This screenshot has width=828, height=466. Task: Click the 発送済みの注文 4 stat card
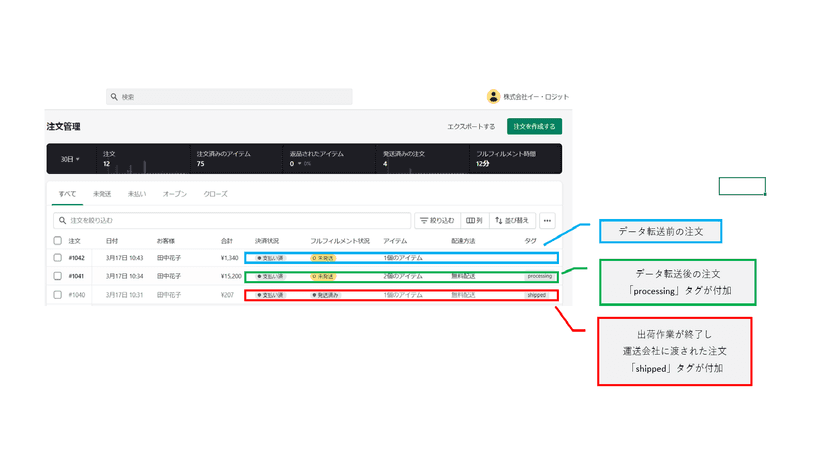point(422,159)
